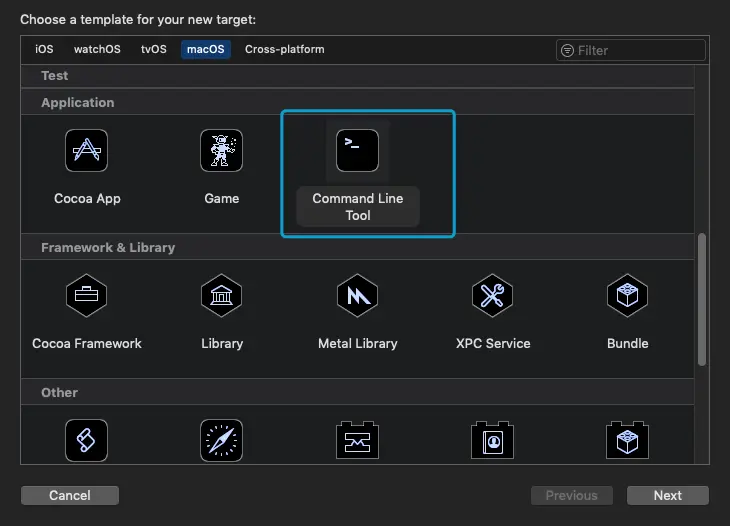This screenshot has width=730, height=526.
Task: Open the Cross-platform tab
Action: pyautogui.click(x=285, y=49)
